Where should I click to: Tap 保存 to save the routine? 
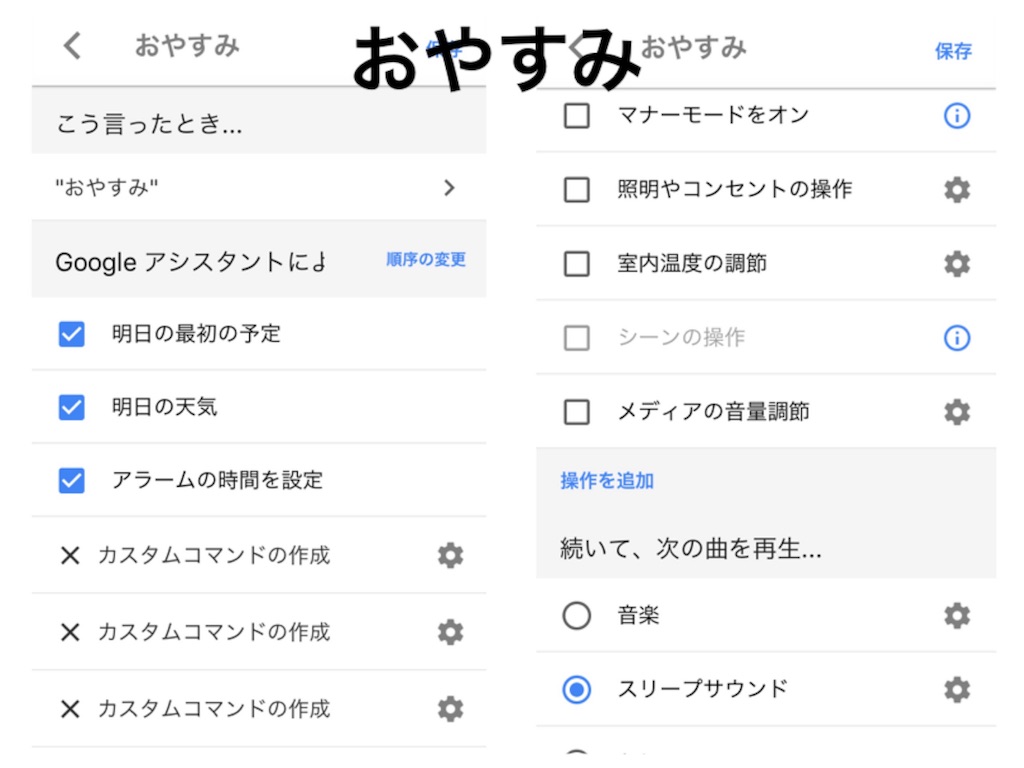pyautogui.click(x=954, y=50)
